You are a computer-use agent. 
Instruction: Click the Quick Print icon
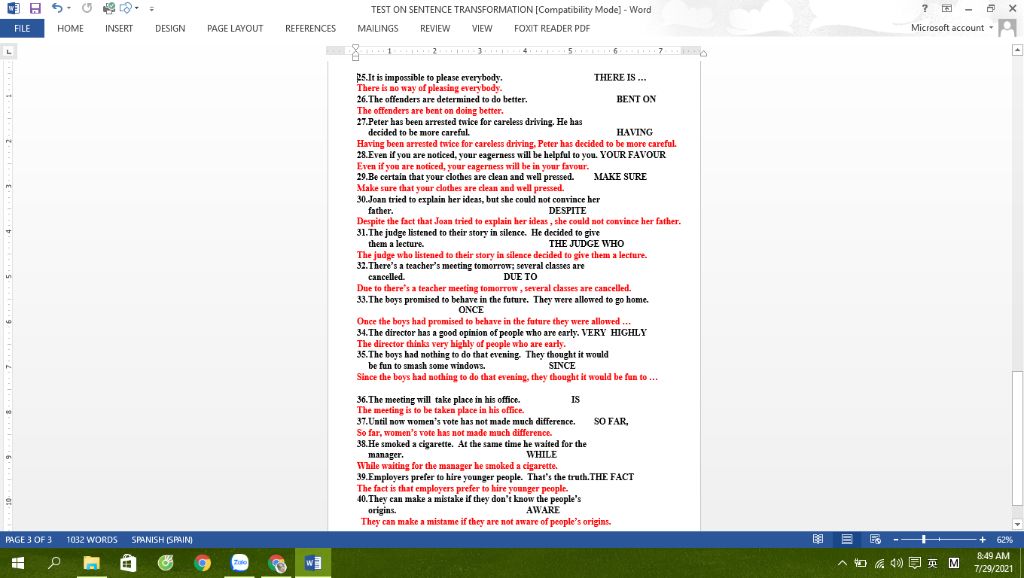click(109, 8)
